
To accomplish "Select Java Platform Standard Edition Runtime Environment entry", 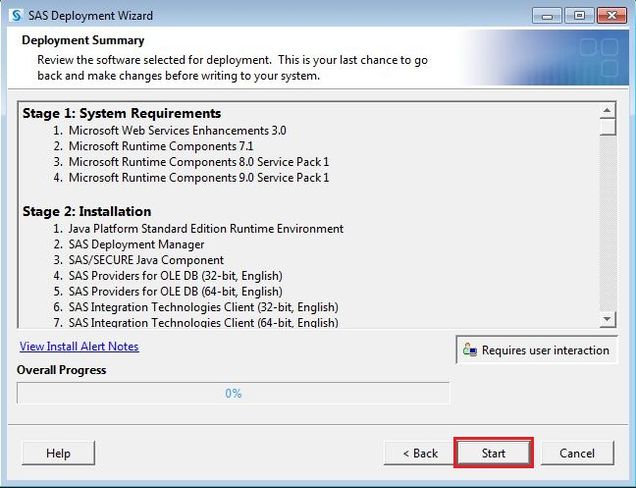I will point(206,229).
